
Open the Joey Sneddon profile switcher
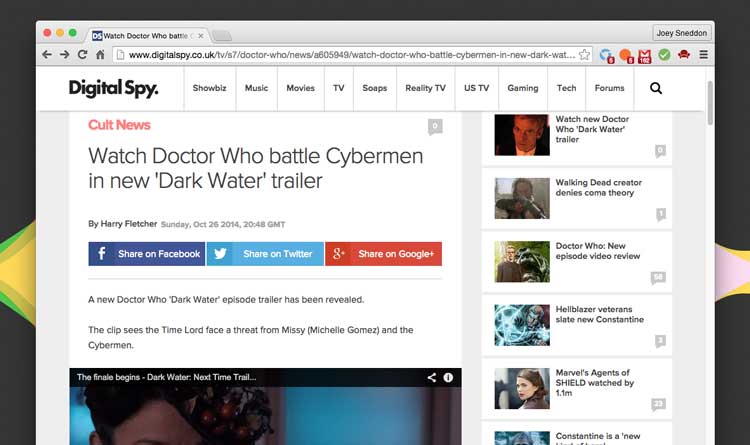pyautogui.click(x=682, y=32)
